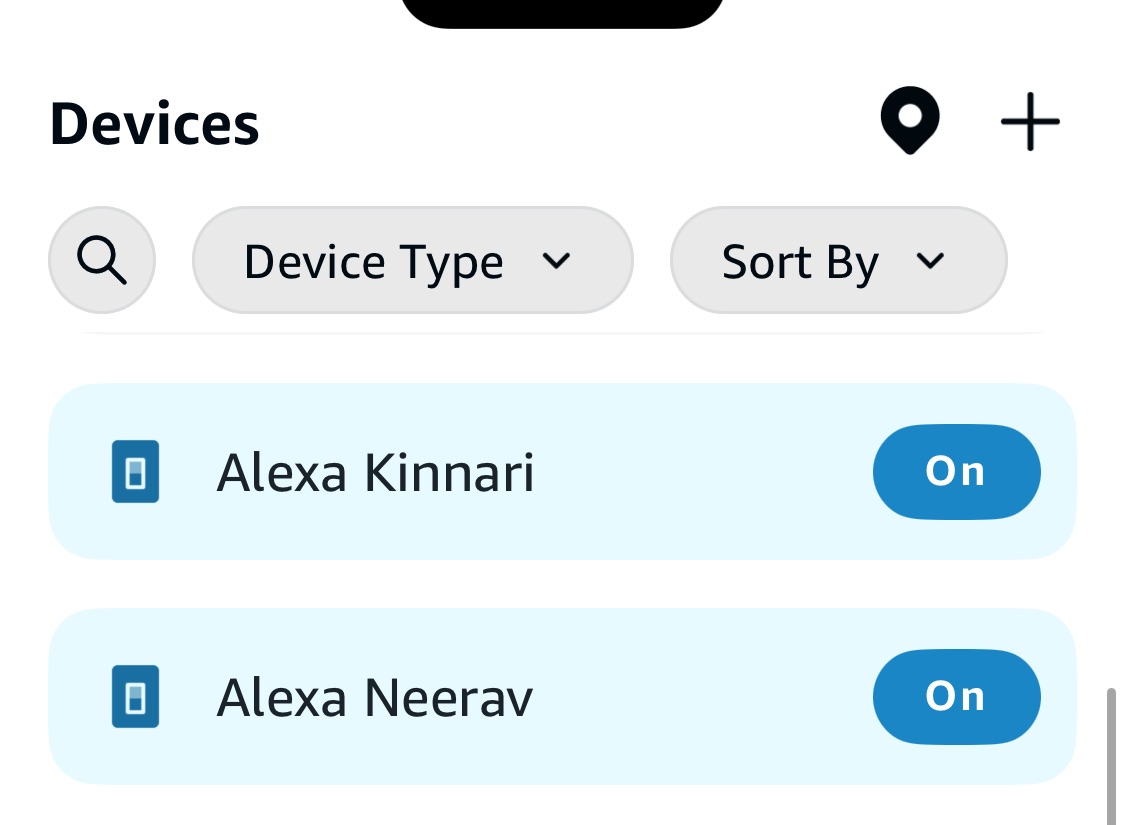Tap the switch icon beside Alexa Neerav
Image resolution: width=1125 pixels, height=825 pixels.
[x=136, y=697]
